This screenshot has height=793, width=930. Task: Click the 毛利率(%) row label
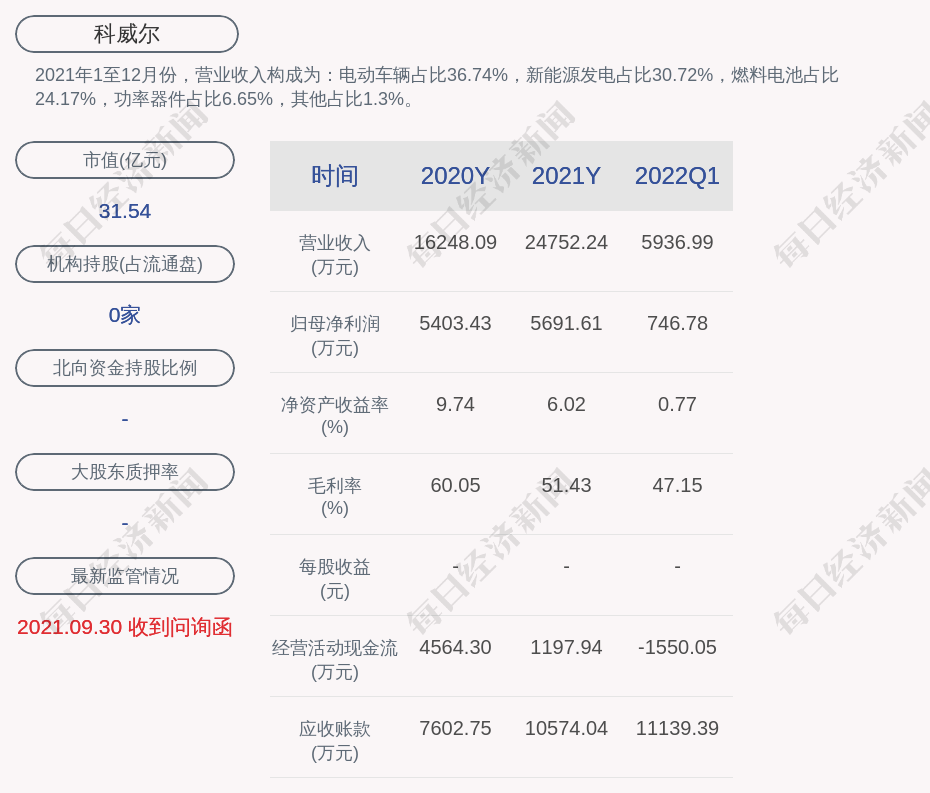point(335,497)
